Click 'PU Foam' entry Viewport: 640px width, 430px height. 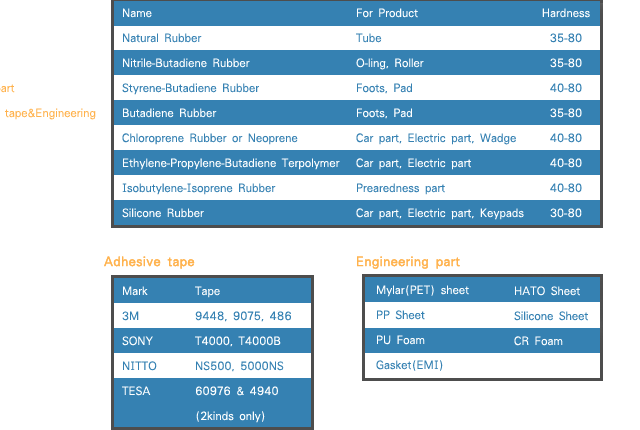pos(400,340)
